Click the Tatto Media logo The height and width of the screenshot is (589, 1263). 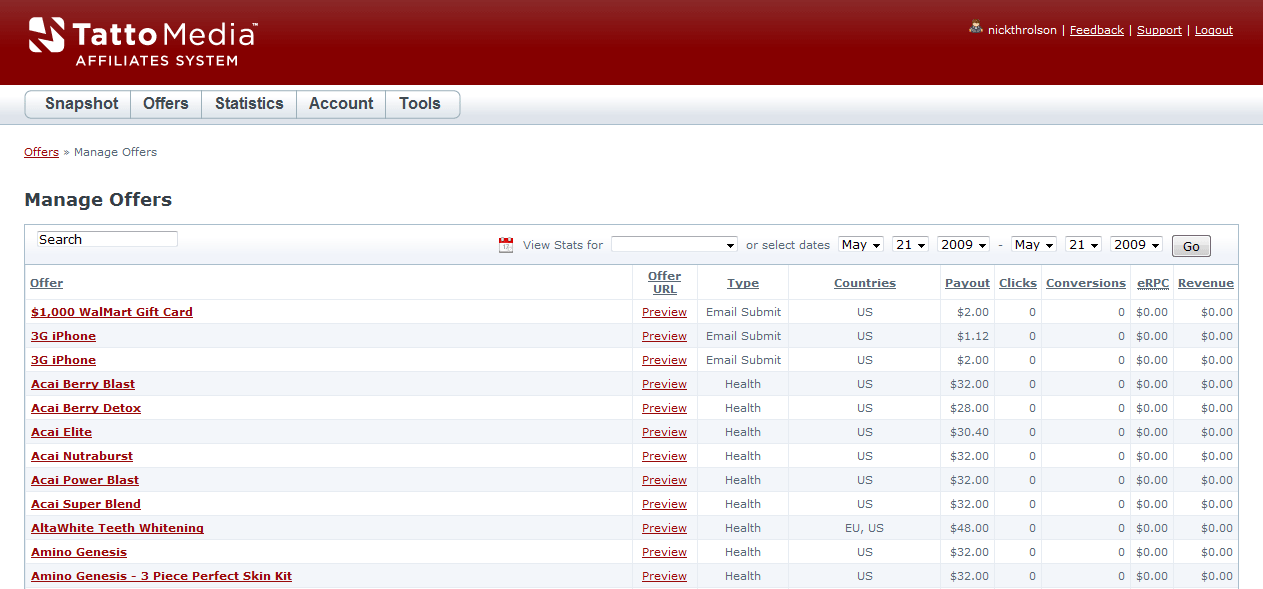click(143, 41)
